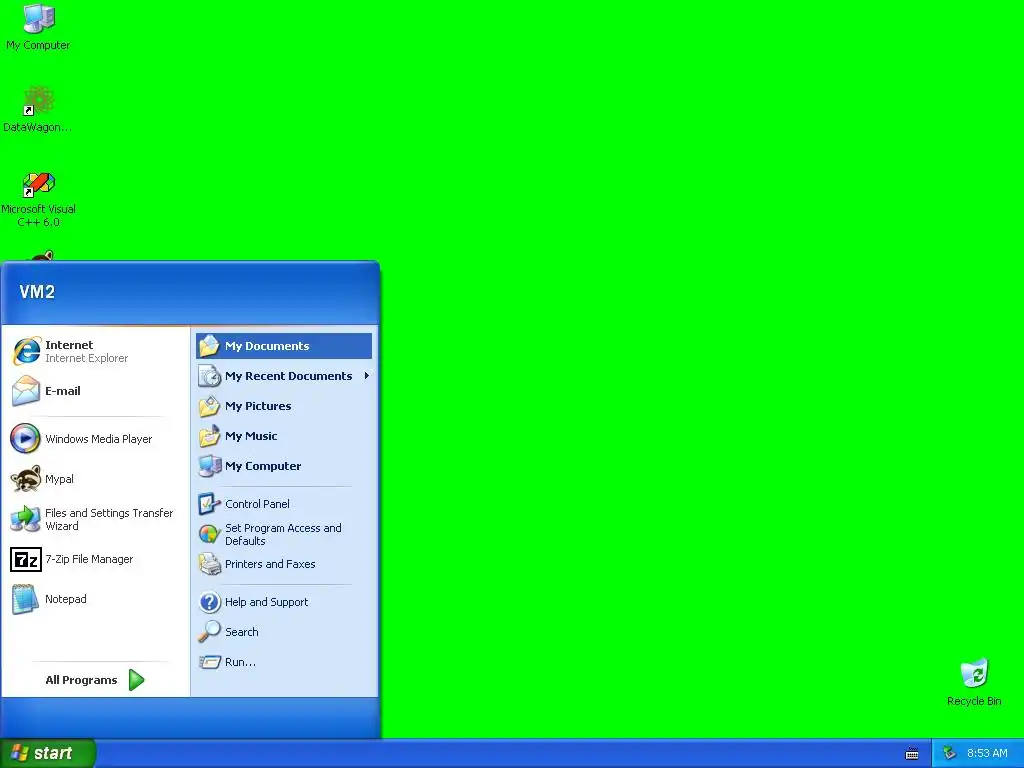Open Printers and Faxes
The height and width of the screenshot is (768, 1024).
coord(284,564)
